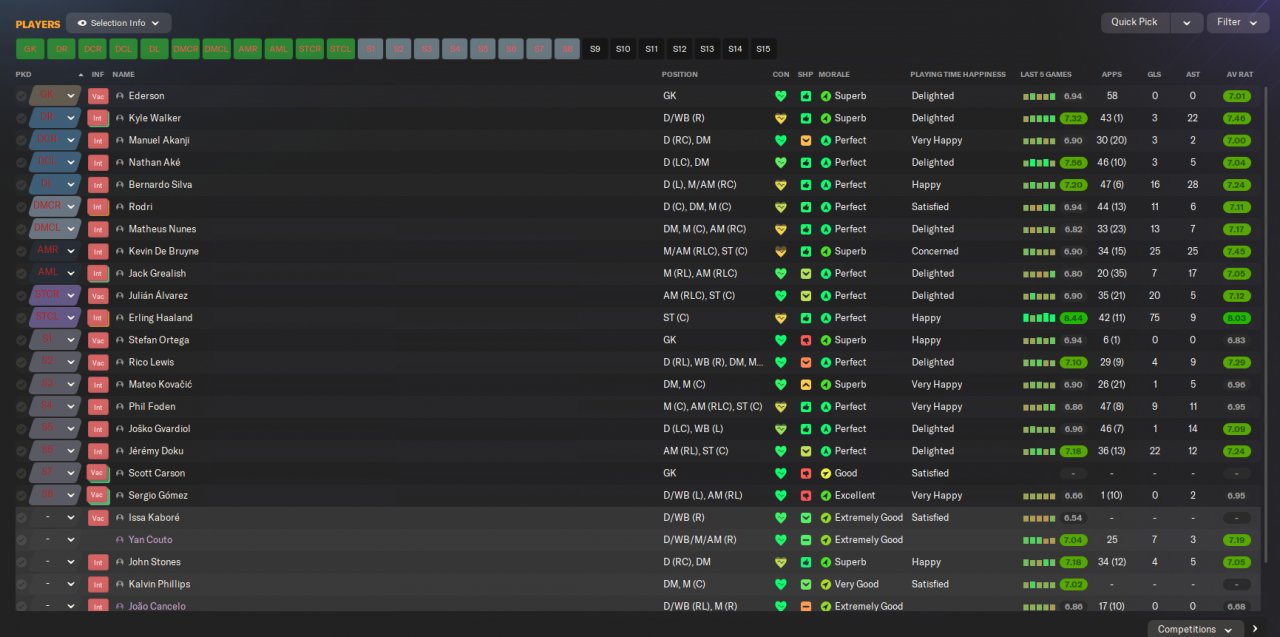
Task: Toggle the picked circle on Kyle Walker's row
Action: pos(21,118)
